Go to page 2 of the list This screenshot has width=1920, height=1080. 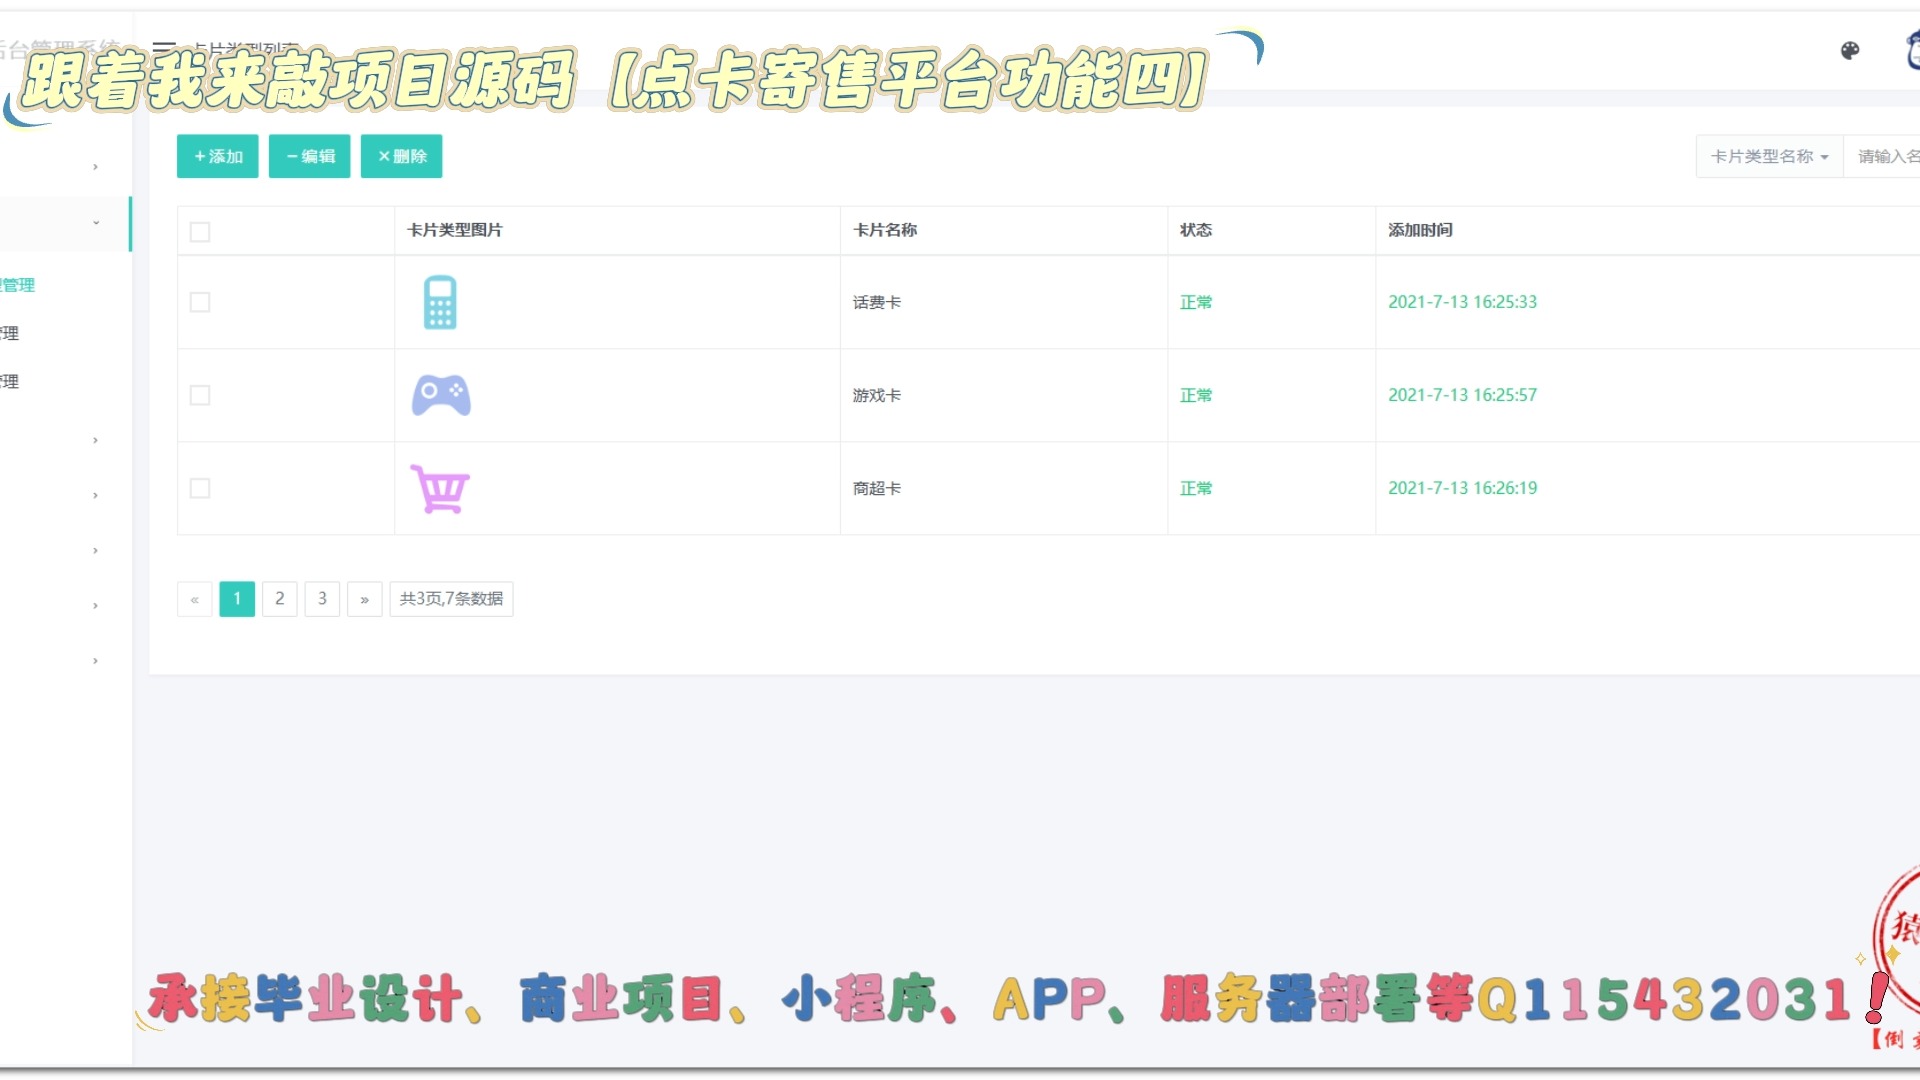280,599
